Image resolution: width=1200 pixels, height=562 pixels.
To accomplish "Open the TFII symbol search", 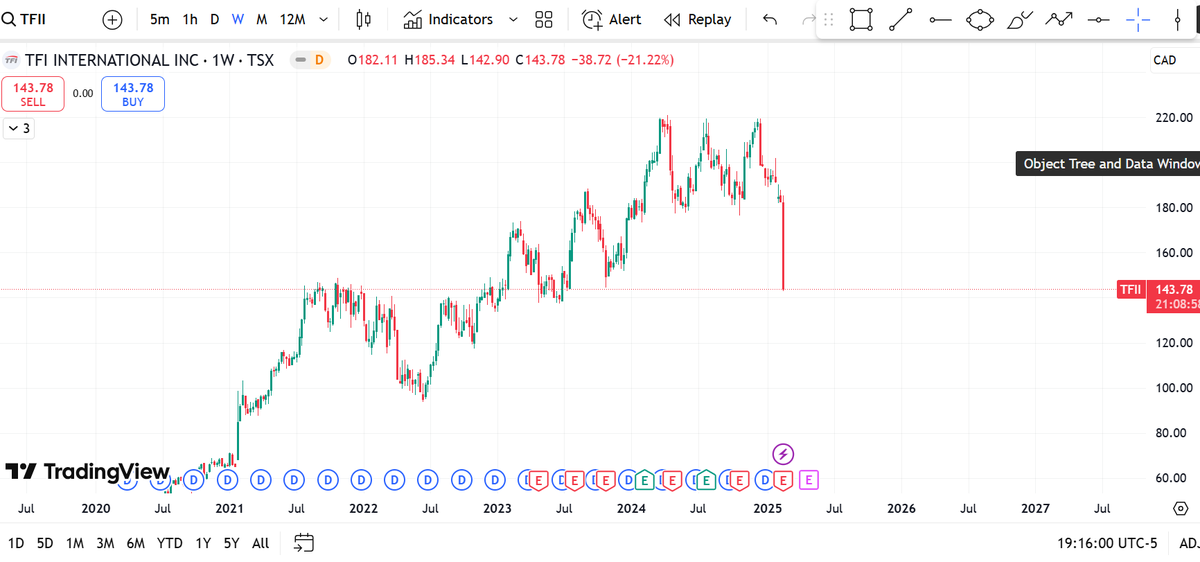I will tap(23, 19).
